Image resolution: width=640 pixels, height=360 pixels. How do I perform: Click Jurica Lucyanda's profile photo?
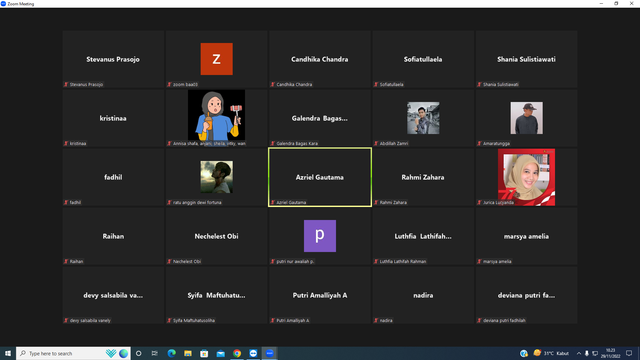pos(526,177)
